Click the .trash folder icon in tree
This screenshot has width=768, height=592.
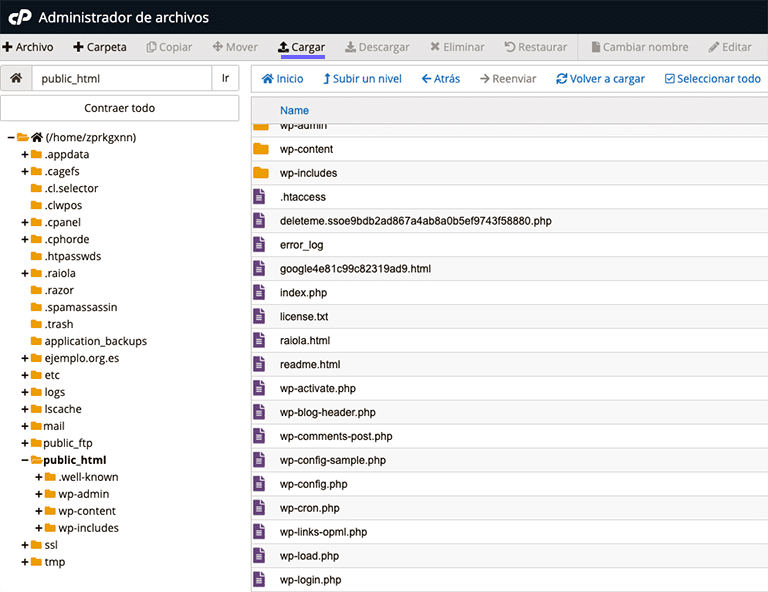coord(36,324)
